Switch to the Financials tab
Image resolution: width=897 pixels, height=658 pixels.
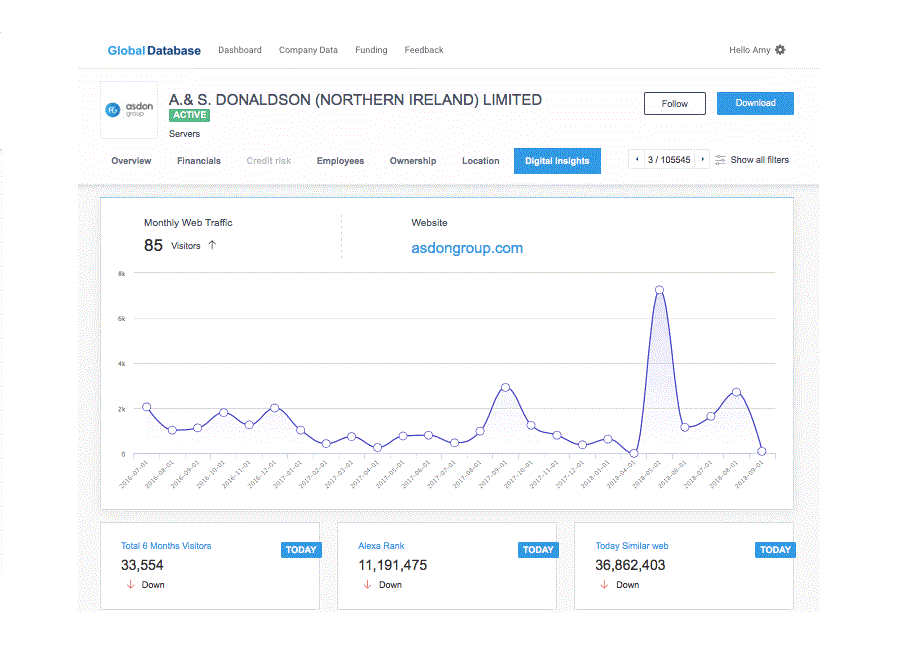pos(199,161)
